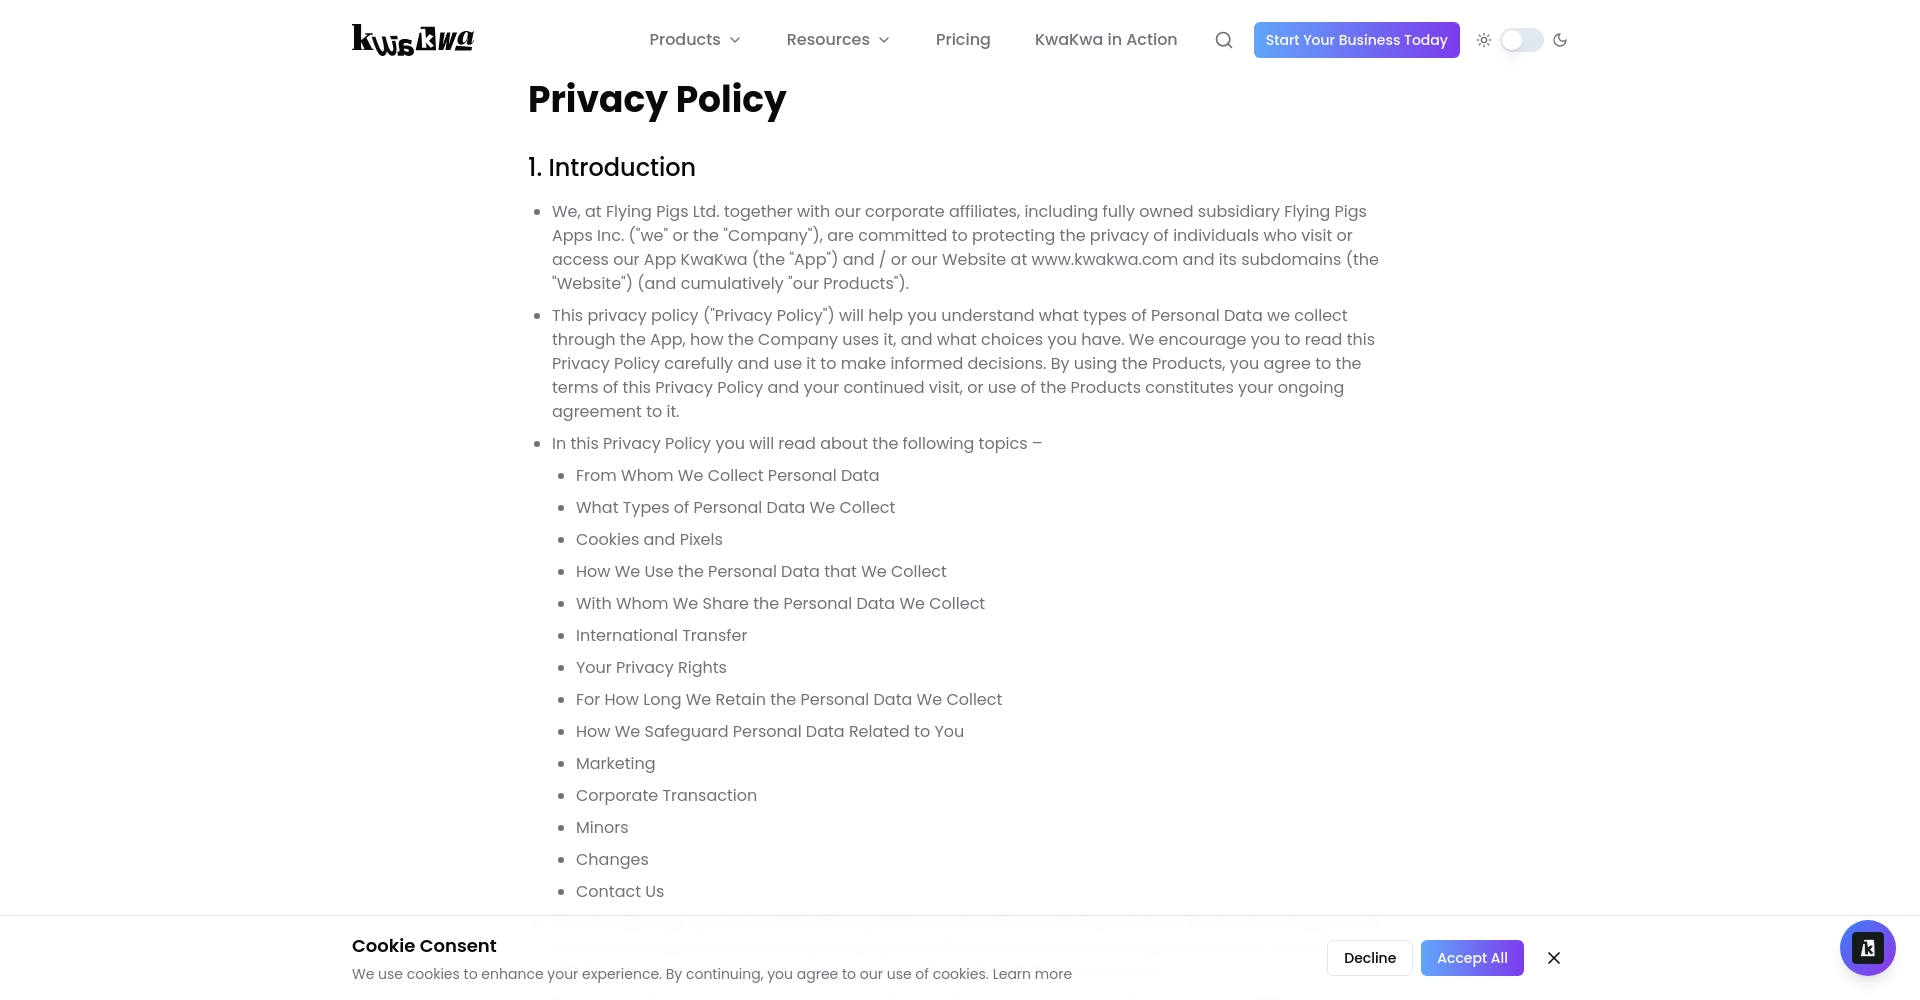Dismiss the cookie consent banner
This screenshot has width=1920, height=1000.
click(x=1554, y=958)
